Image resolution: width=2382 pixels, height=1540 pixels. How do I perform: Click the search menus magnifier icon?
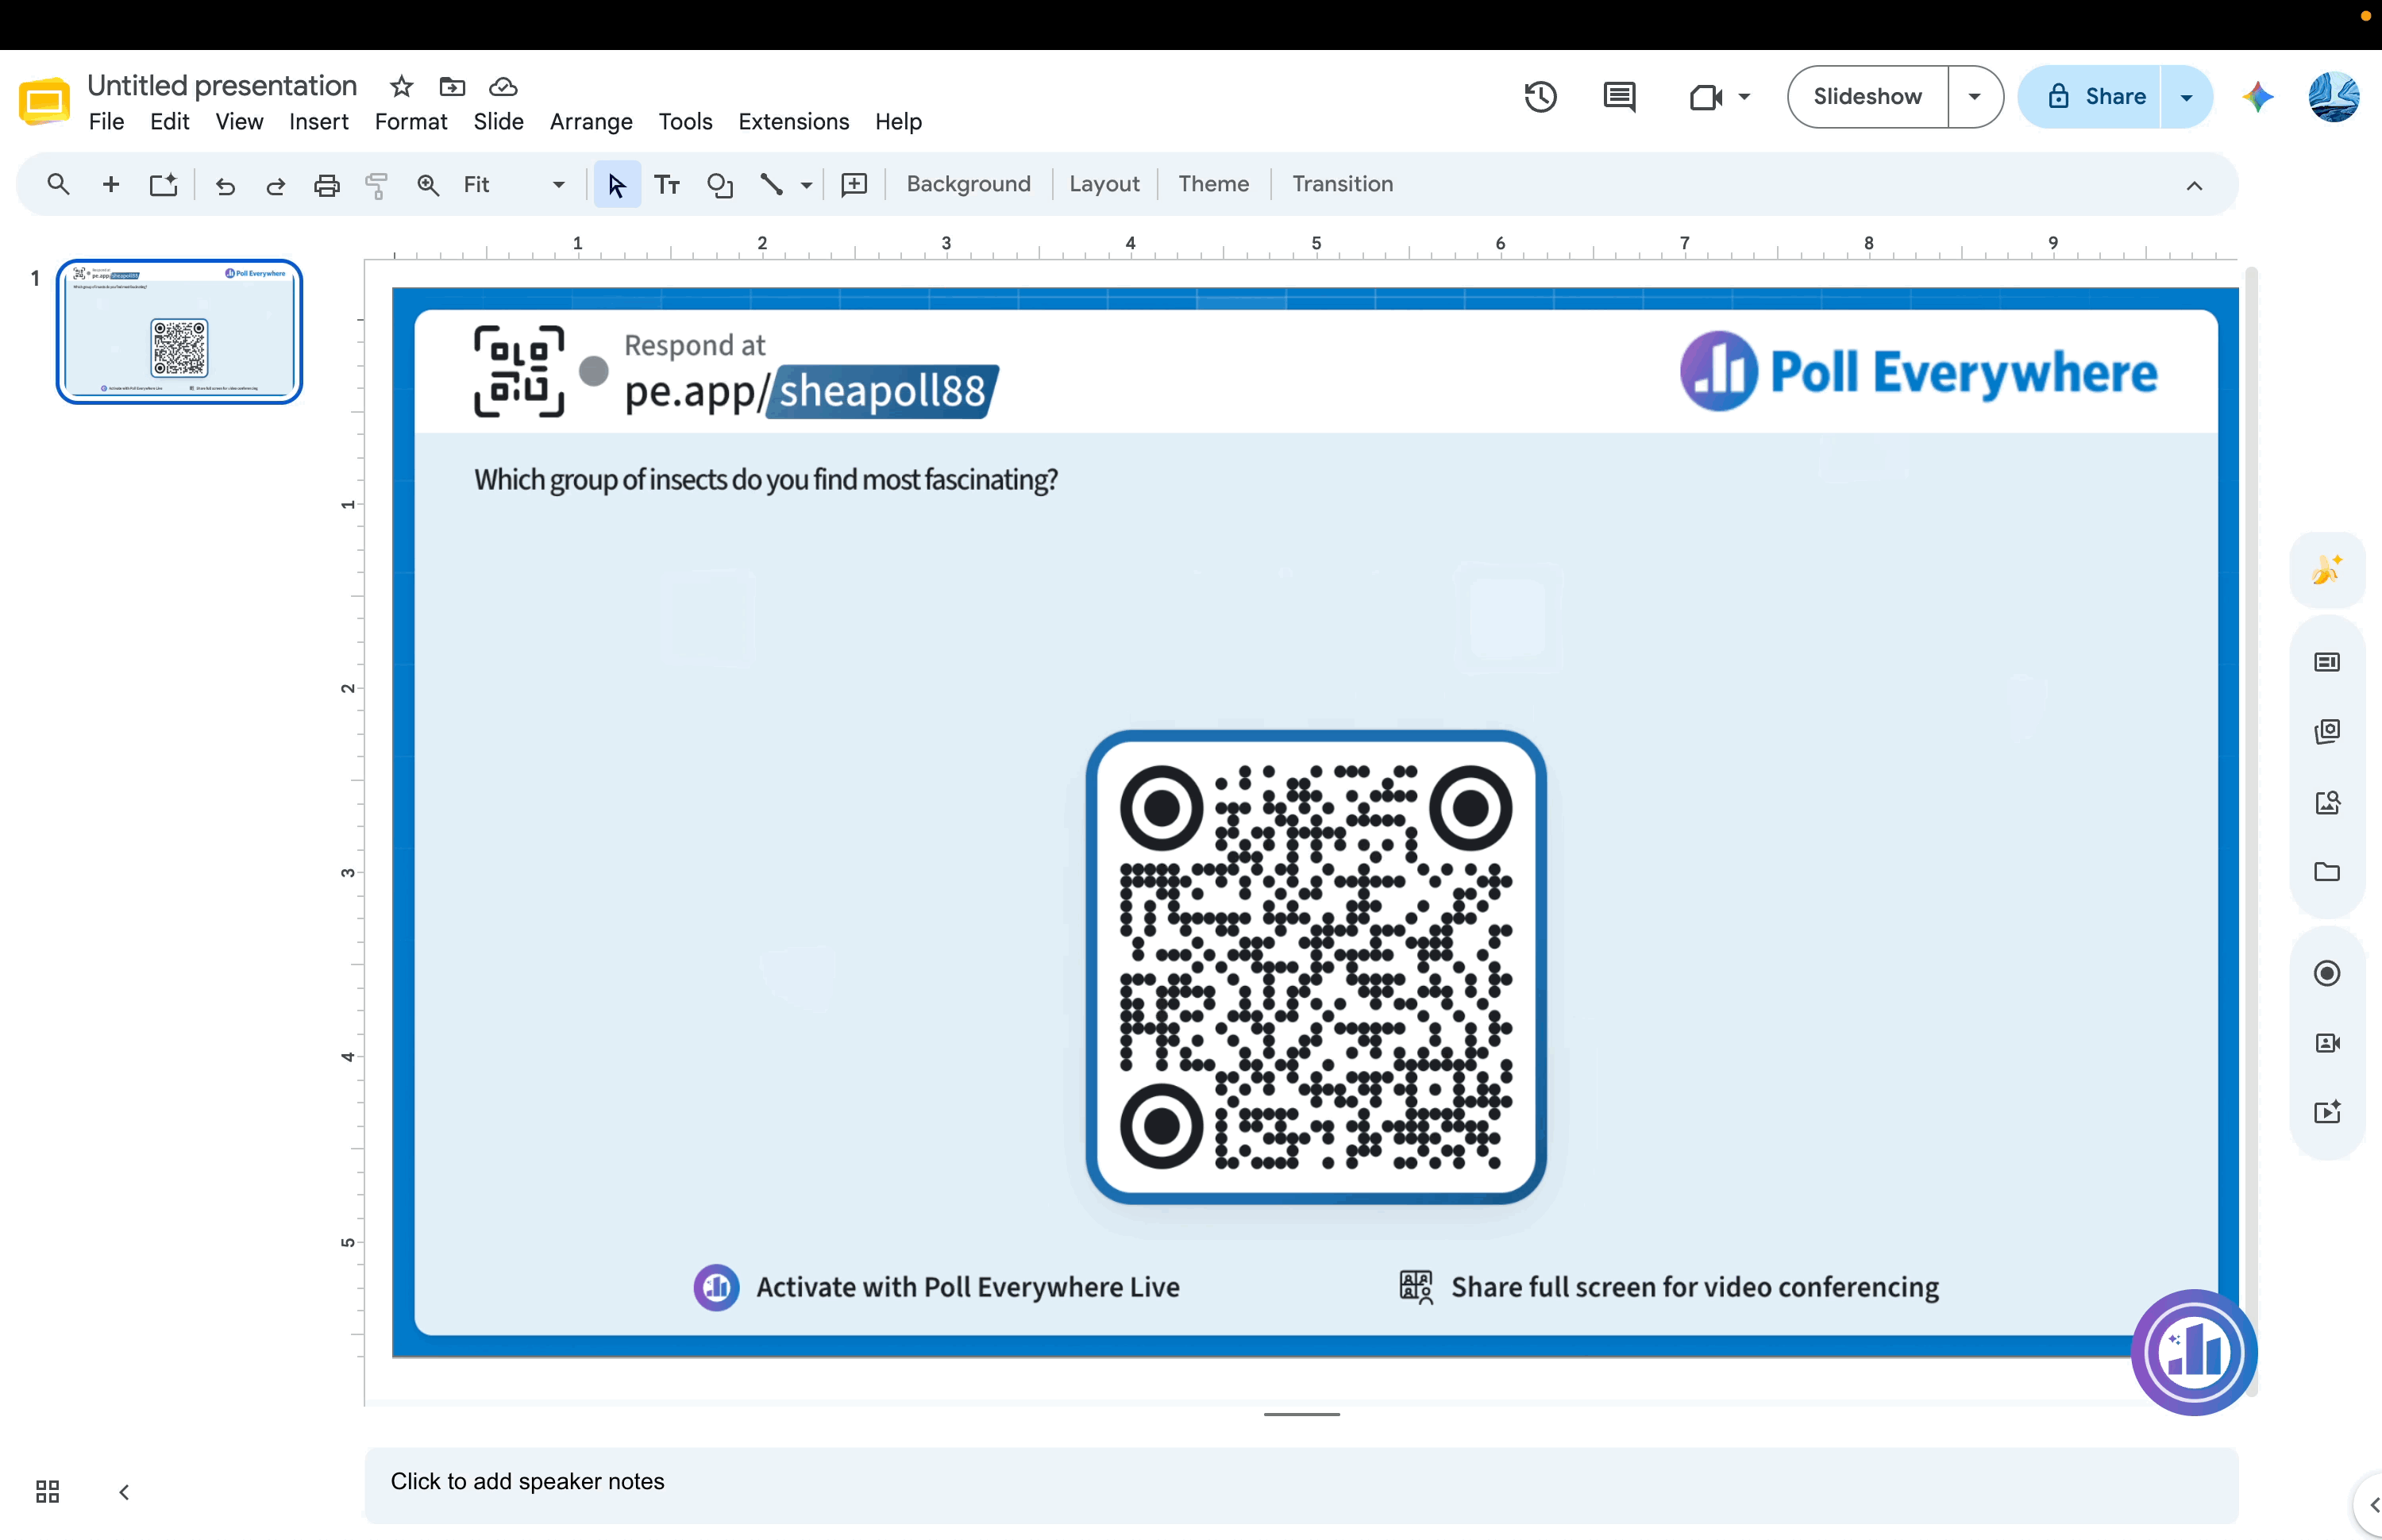59,184
